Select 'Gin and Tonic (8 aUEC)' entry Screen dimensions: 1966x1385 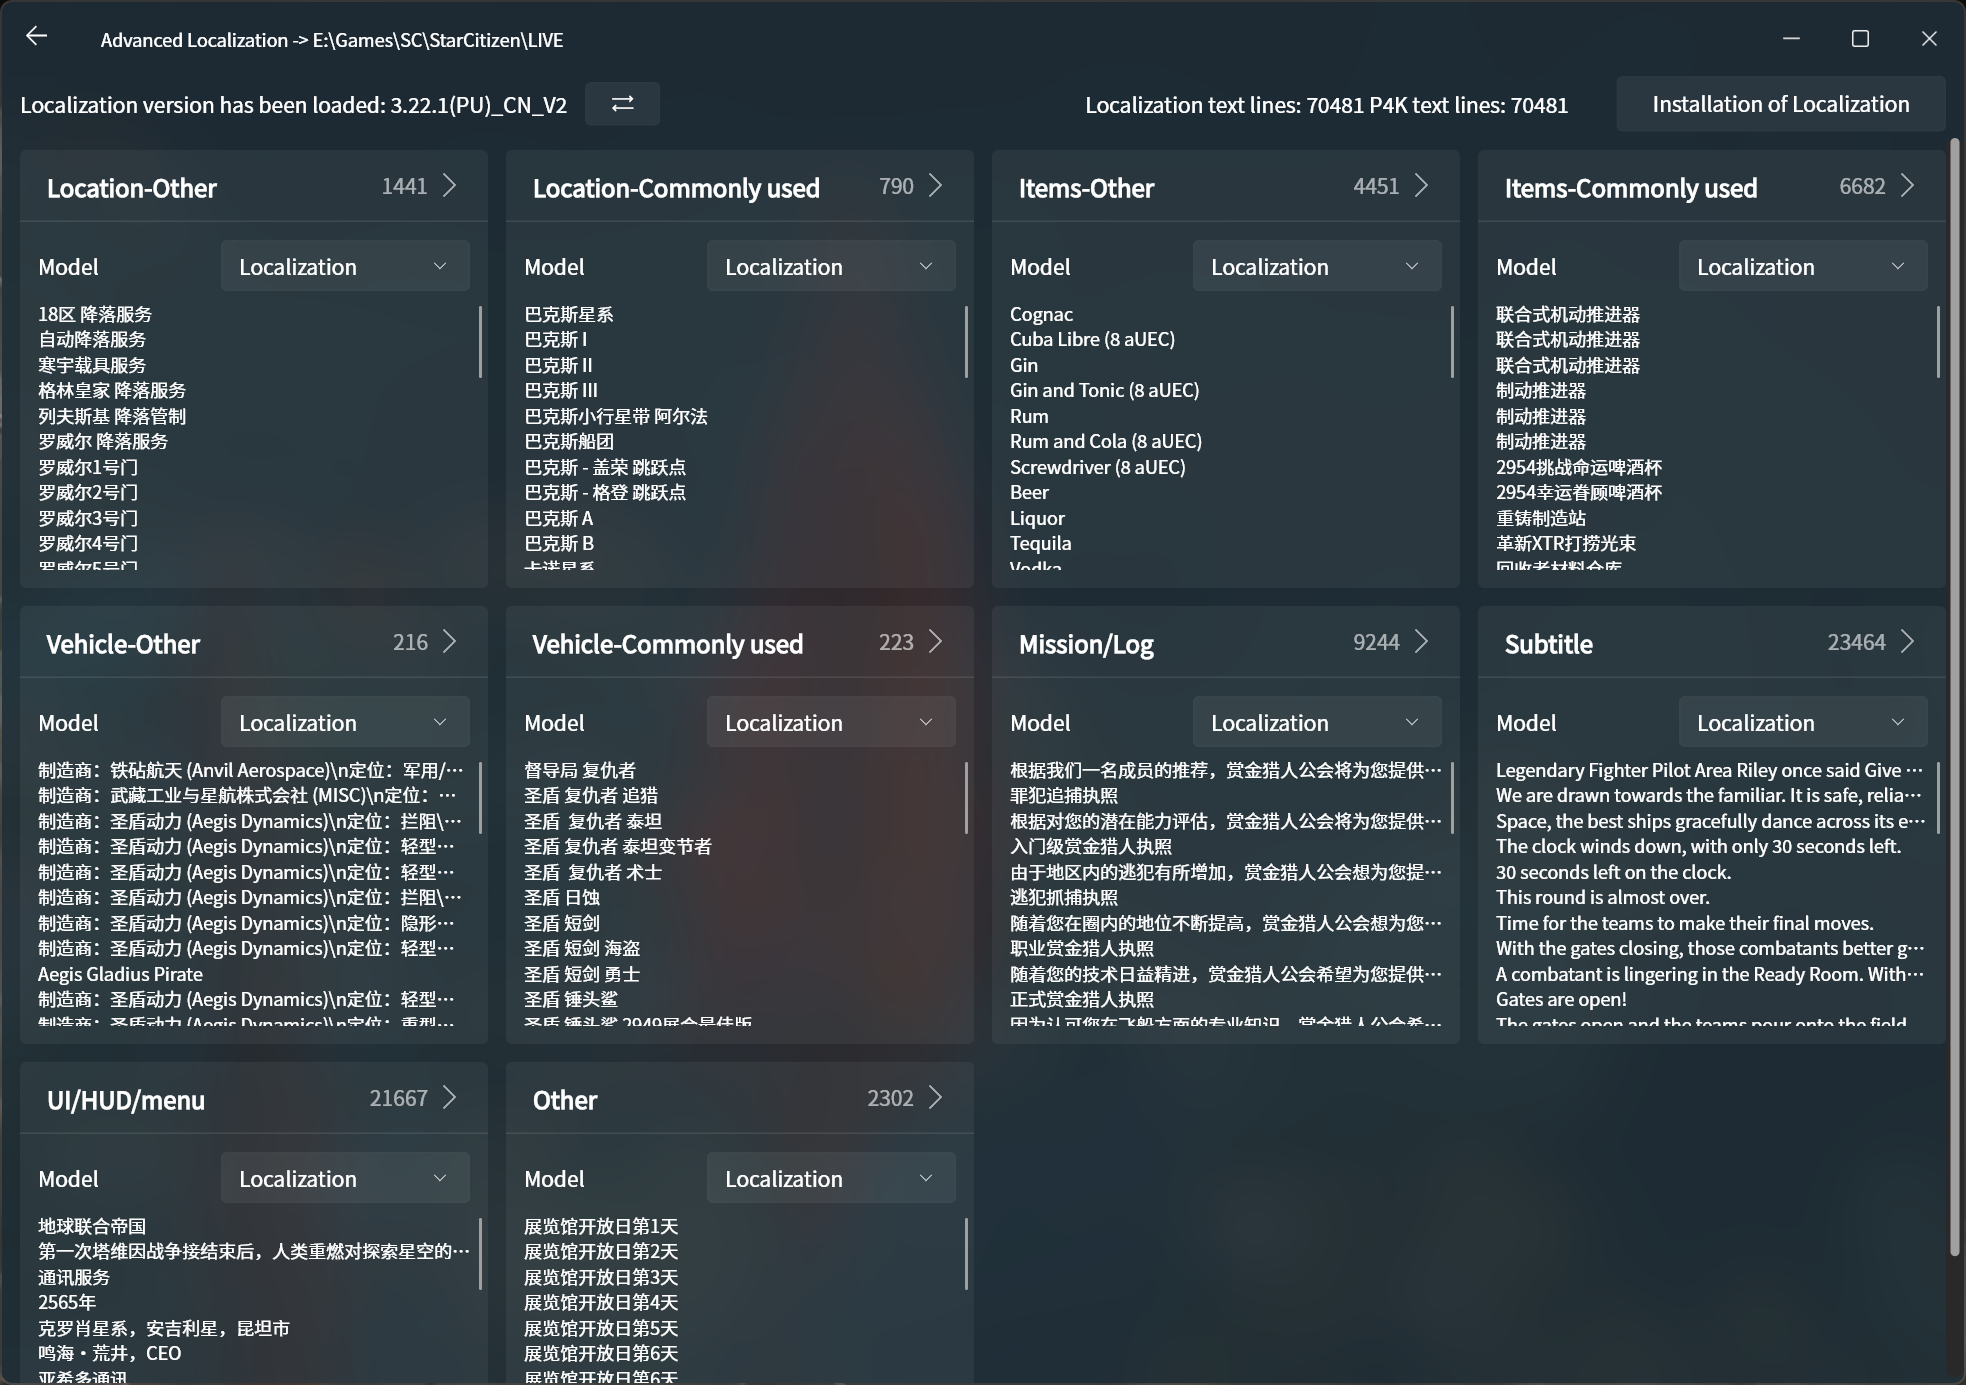tap(1104, 390)
